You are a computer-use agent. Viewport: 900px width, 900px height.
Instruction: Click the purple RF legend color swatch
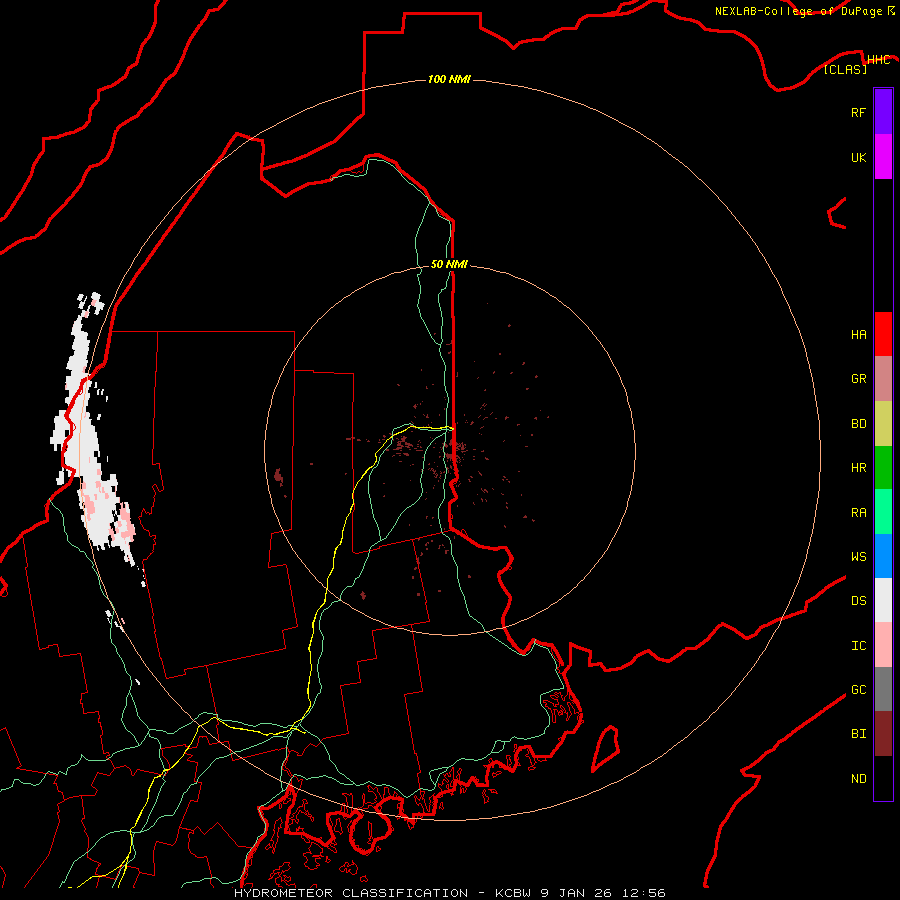tap(883, 112)
